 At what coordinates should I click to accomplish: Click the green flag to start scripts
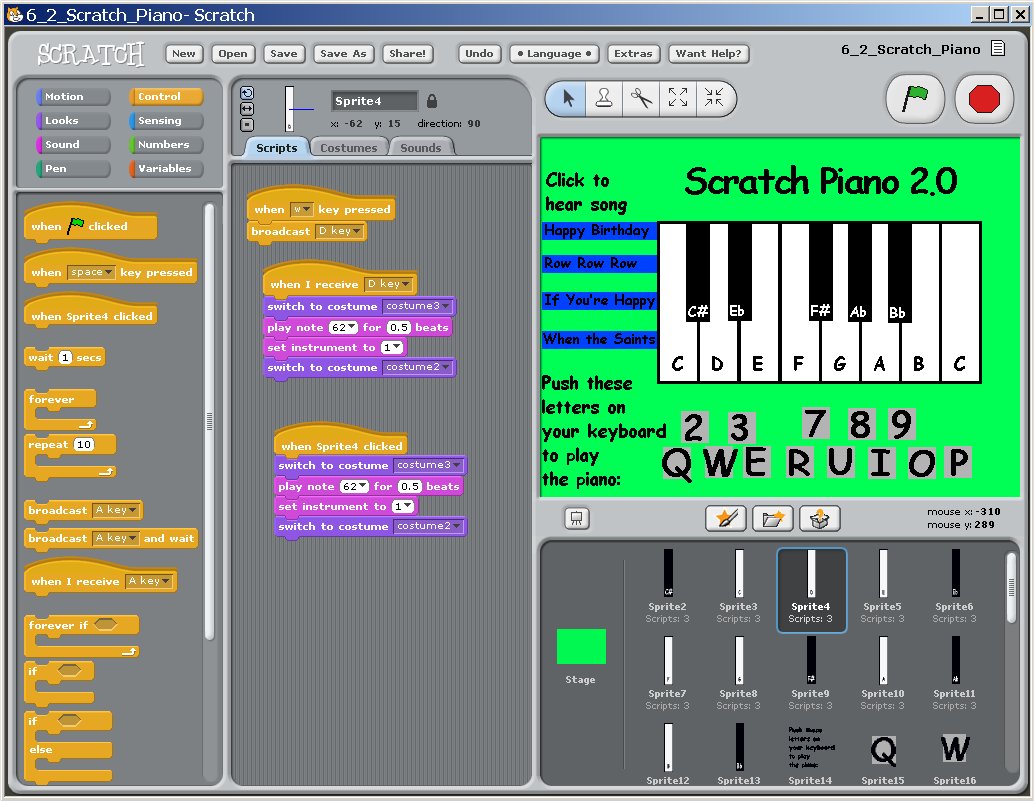(915, 100)
